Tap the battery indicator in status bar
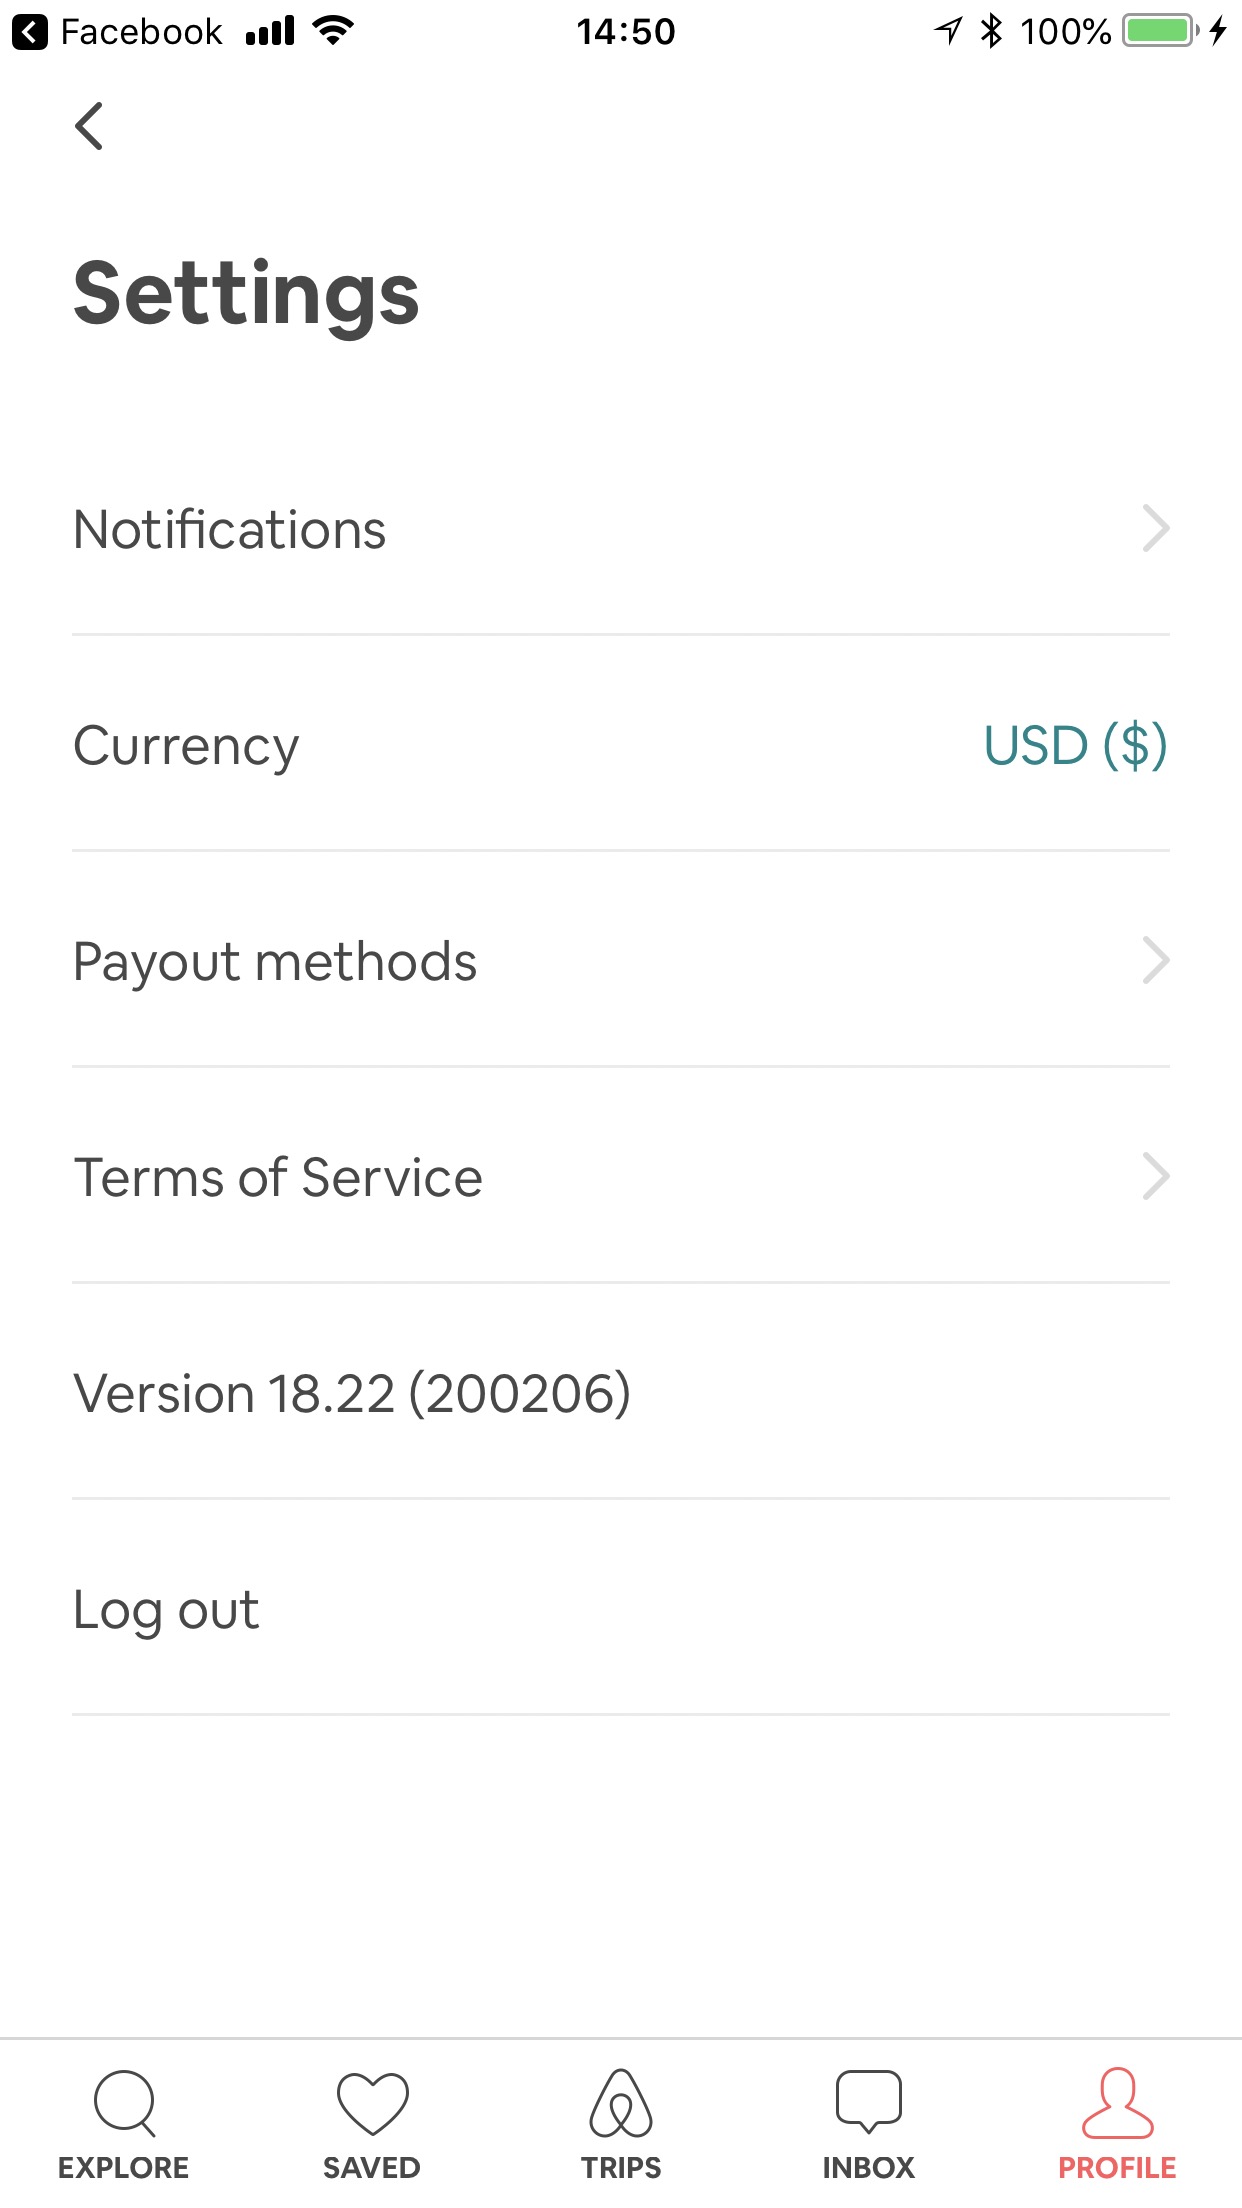Image resolution: width=1242 pixels, height=2208 pixels. tap(1160, 31)
